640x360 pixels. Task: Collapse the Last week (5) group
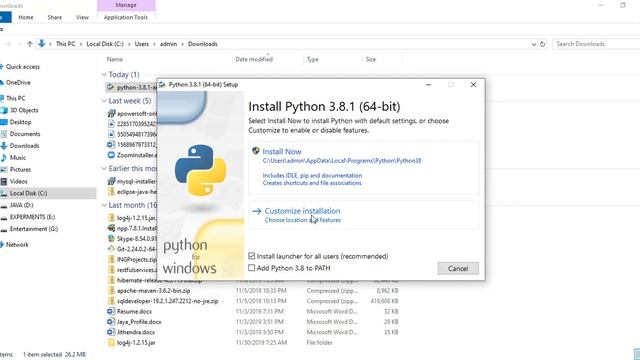(x=104, y=101)
